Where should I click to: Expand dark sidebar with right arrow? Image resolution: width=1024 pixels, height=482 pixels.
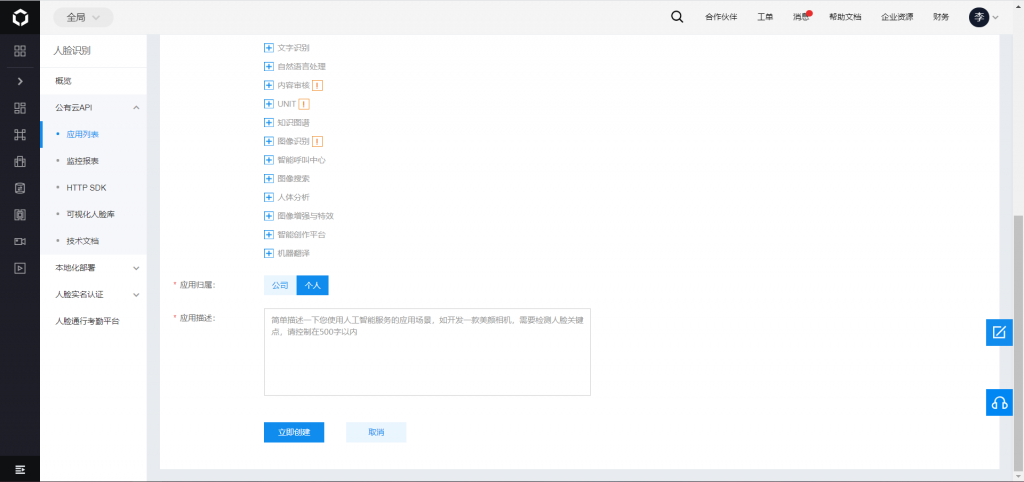point(20,81)
